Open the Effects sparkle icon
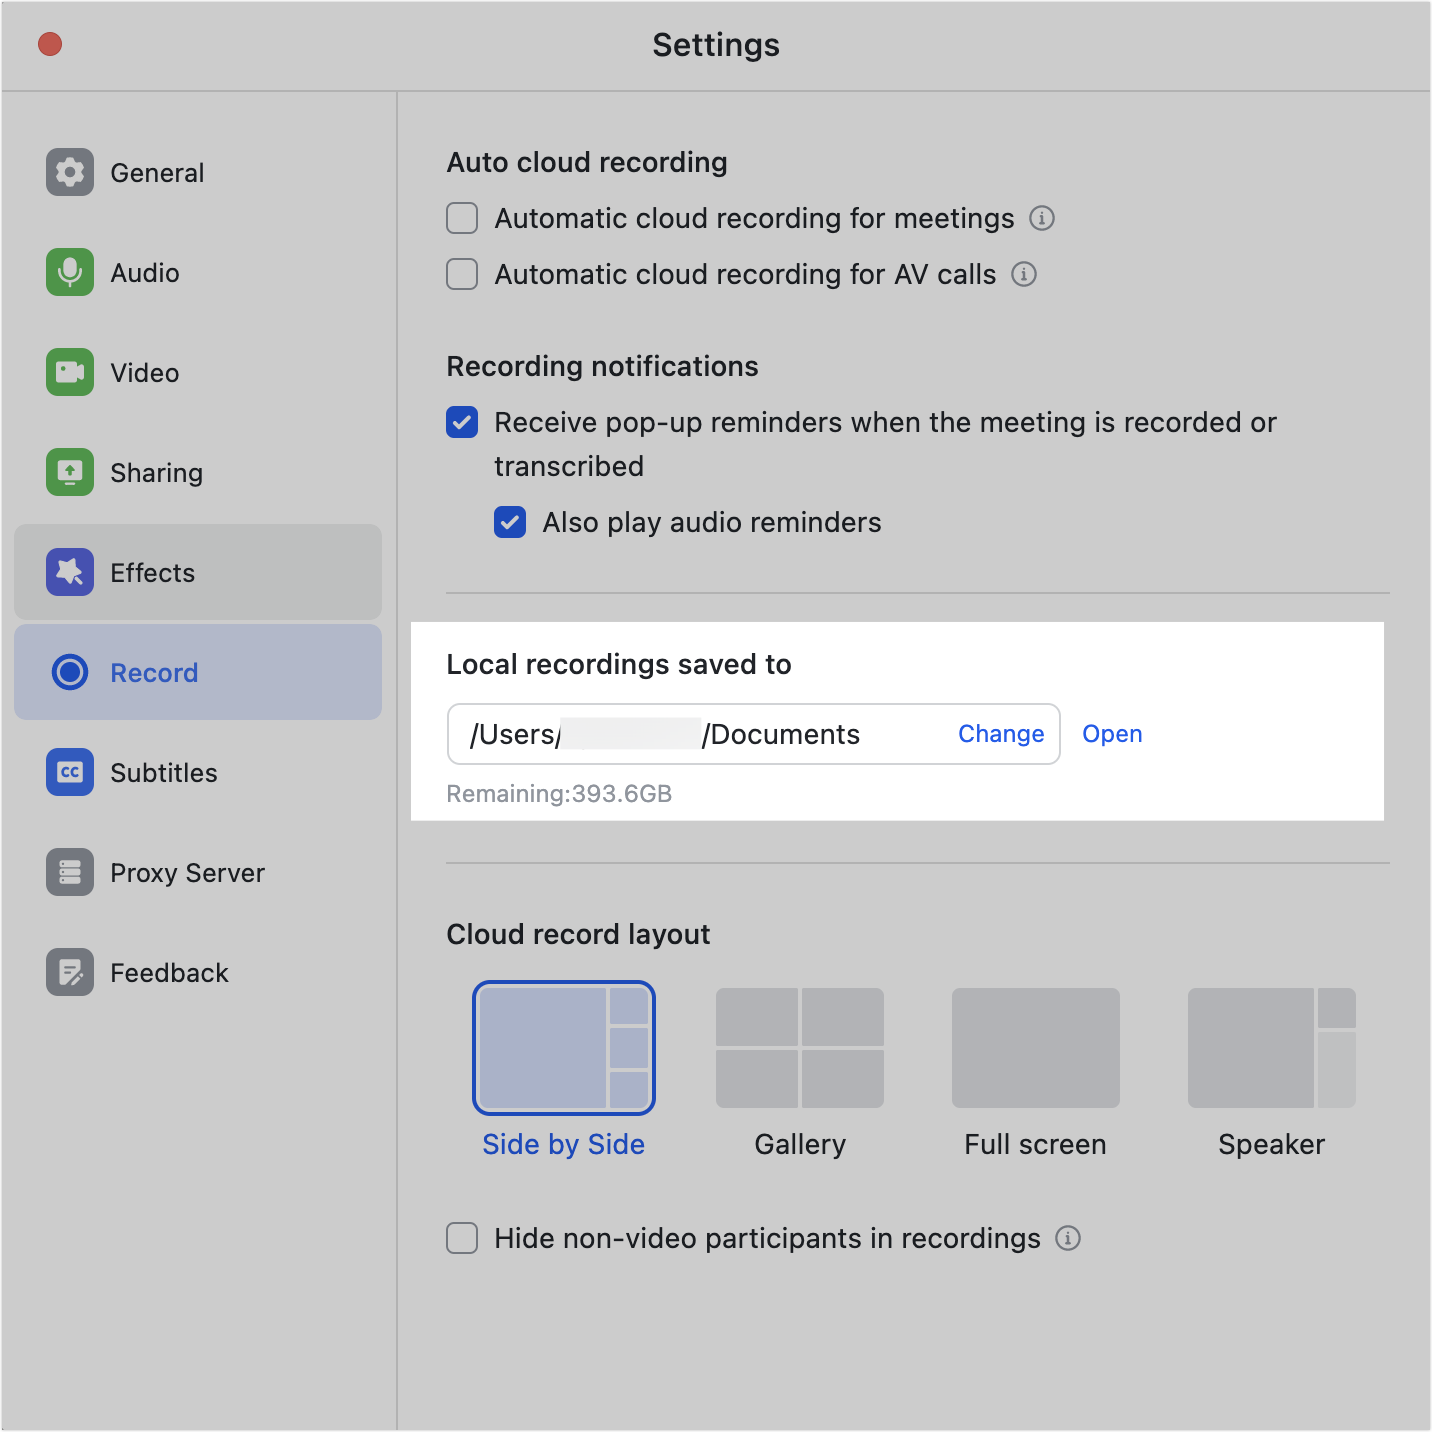Viewport: 1432px width, 1432px height. click(x=70, y=572)
